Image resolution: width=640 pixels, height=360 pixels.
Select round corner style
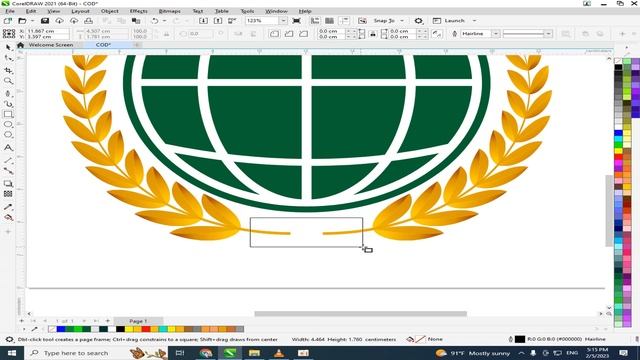click(274, 34)
